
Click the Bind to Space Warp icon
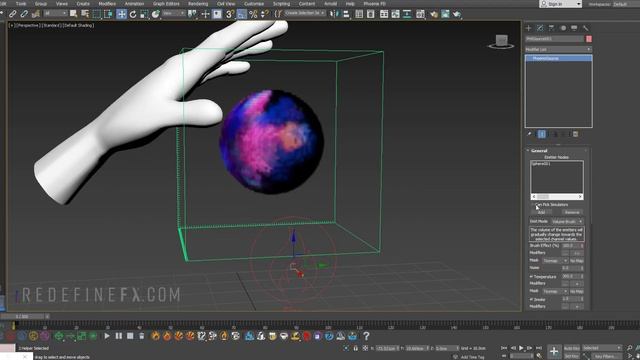36,14
